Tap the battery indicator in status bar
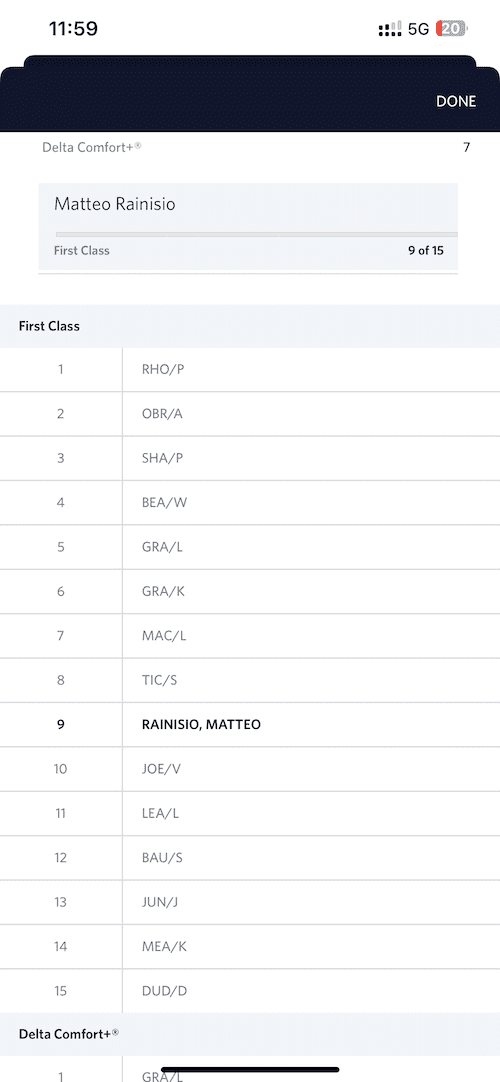The image size is (500, 1082). 452,29
